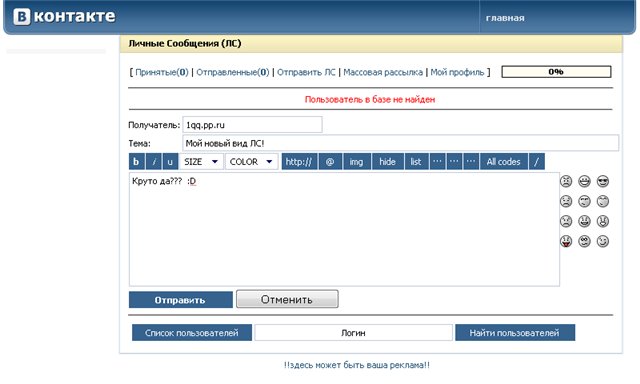The width and height of the screenshot is (640, 384).
Task: Open Мой профиль
Action: pyautogui.click(x=457, y=72)
